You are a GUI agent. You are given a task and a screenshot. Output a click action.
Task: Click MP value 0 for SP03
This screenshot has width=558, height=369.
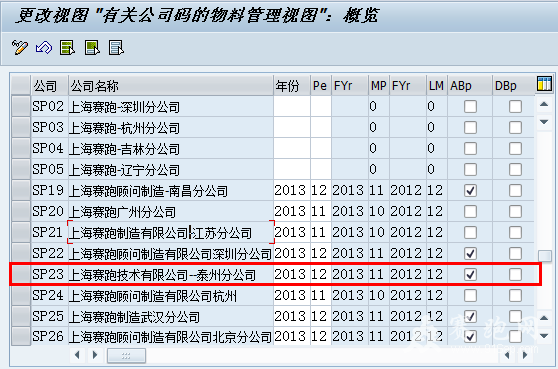pos(373,127)
